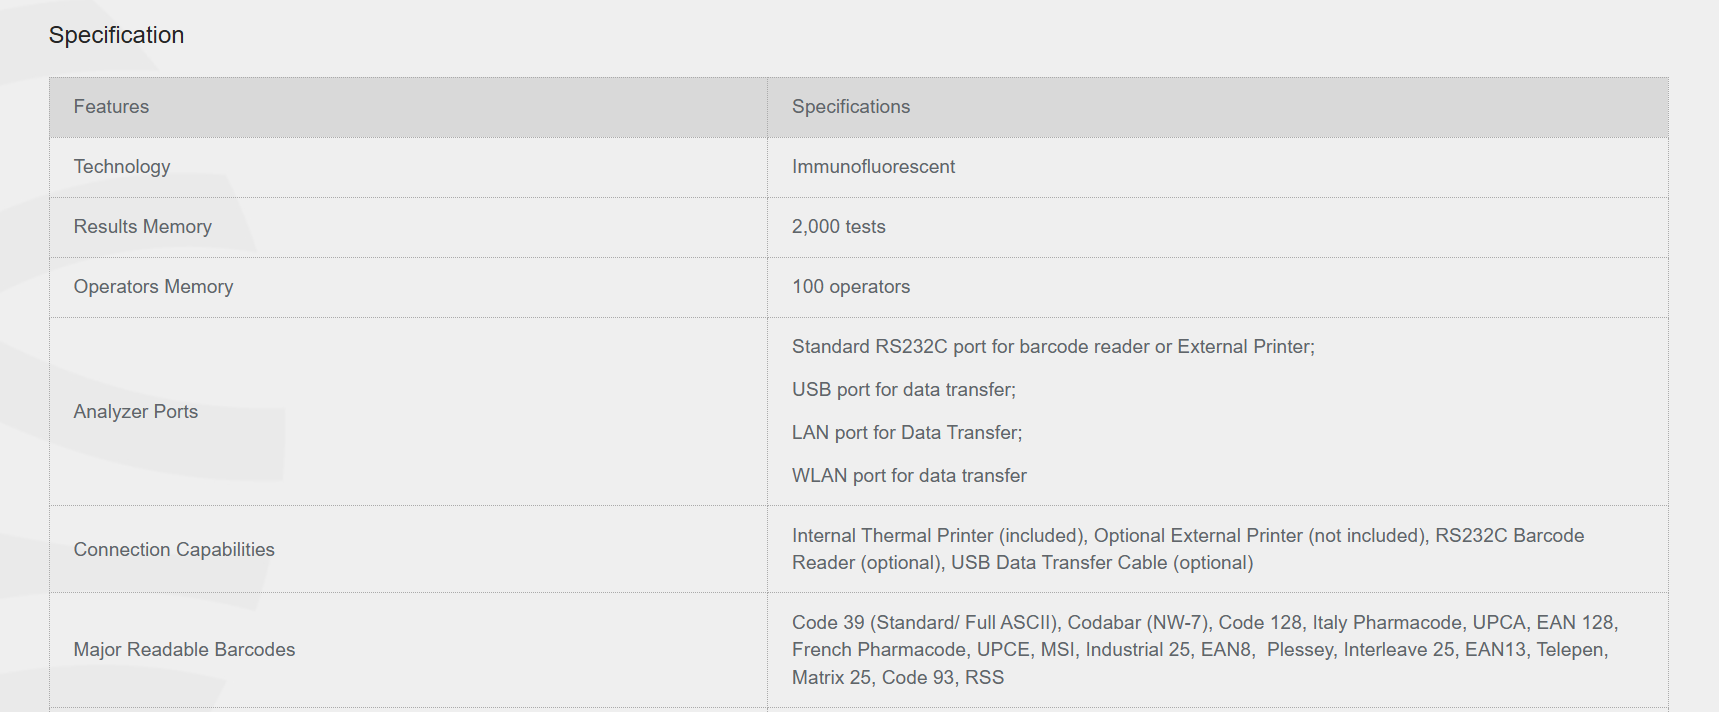Viewport: 1719px width, 712px height.
Task: Select the Operators Memory label
Action: [153, 287]
